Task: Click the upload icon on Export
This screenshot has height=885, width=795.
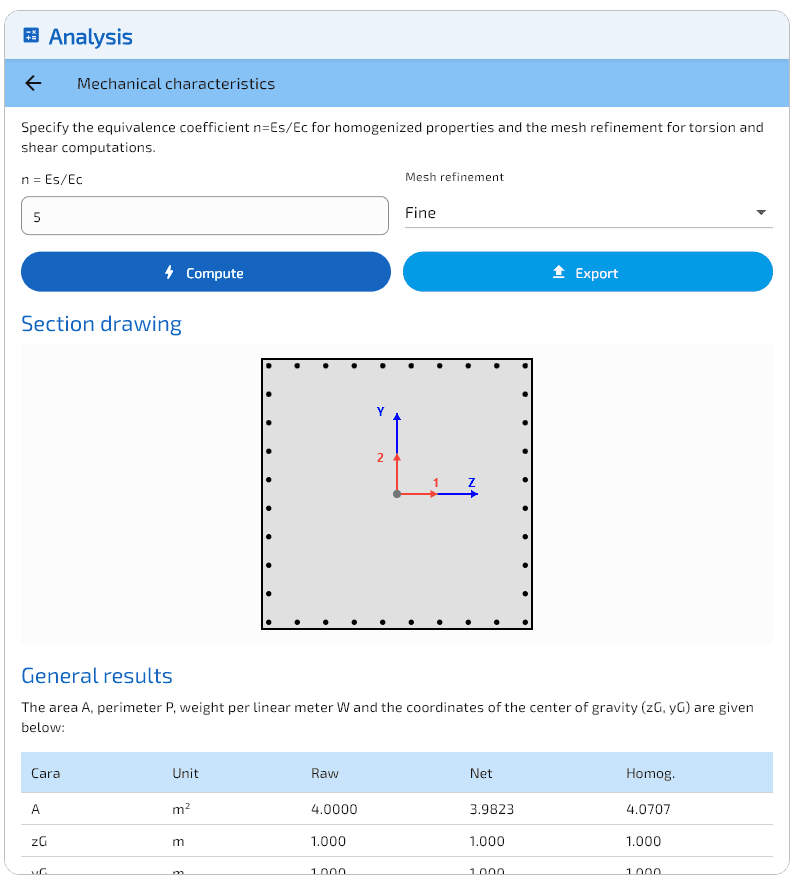Action: [x=559, y=273]
